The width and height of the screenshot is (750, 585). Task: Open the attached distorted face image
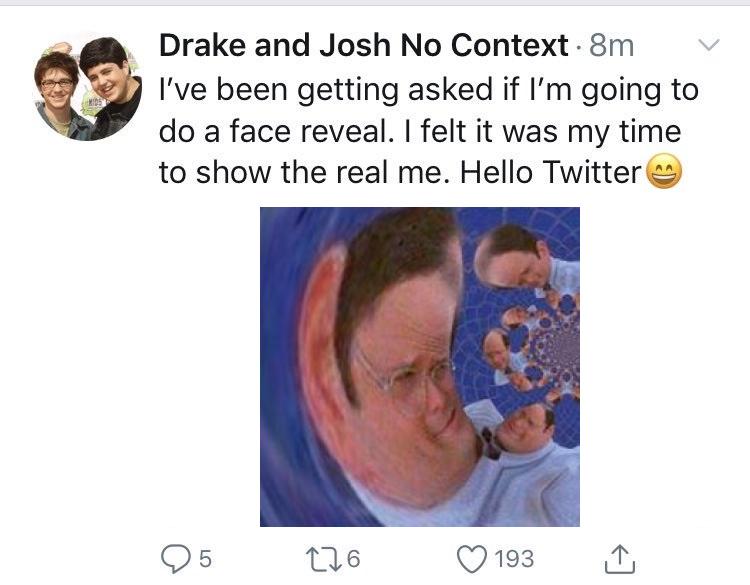pyautogui.click(x=419, y=366)
